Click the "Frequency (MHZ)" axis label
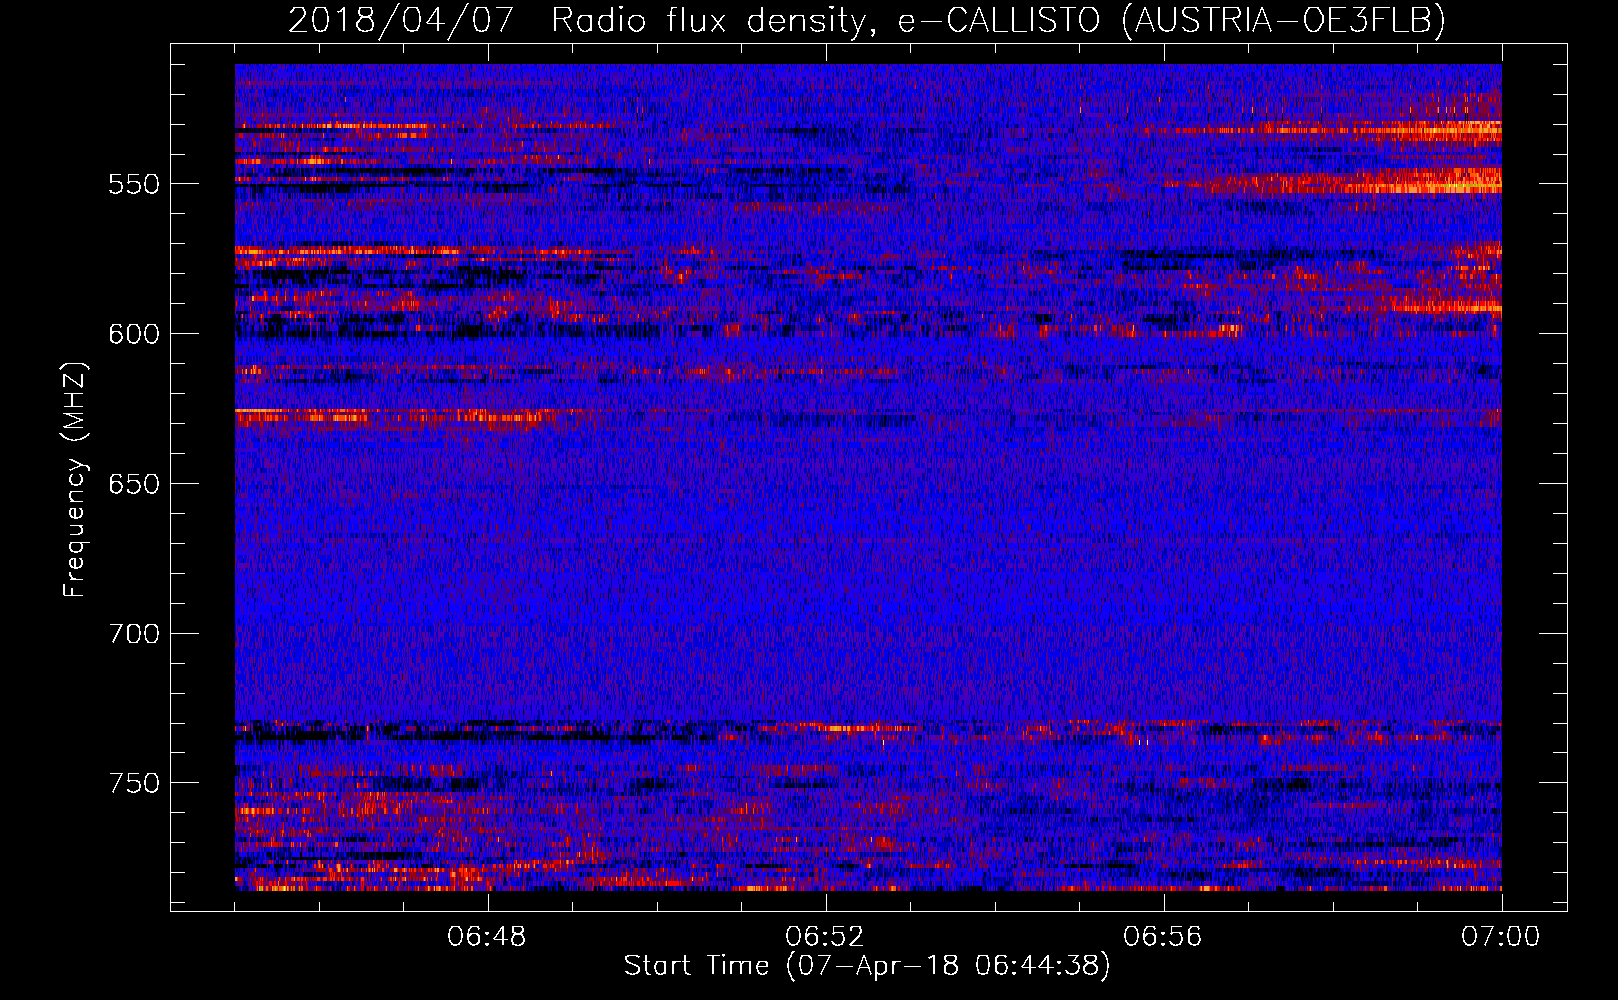Screen dimensions: 1618x1000 (x=75, y=480)
